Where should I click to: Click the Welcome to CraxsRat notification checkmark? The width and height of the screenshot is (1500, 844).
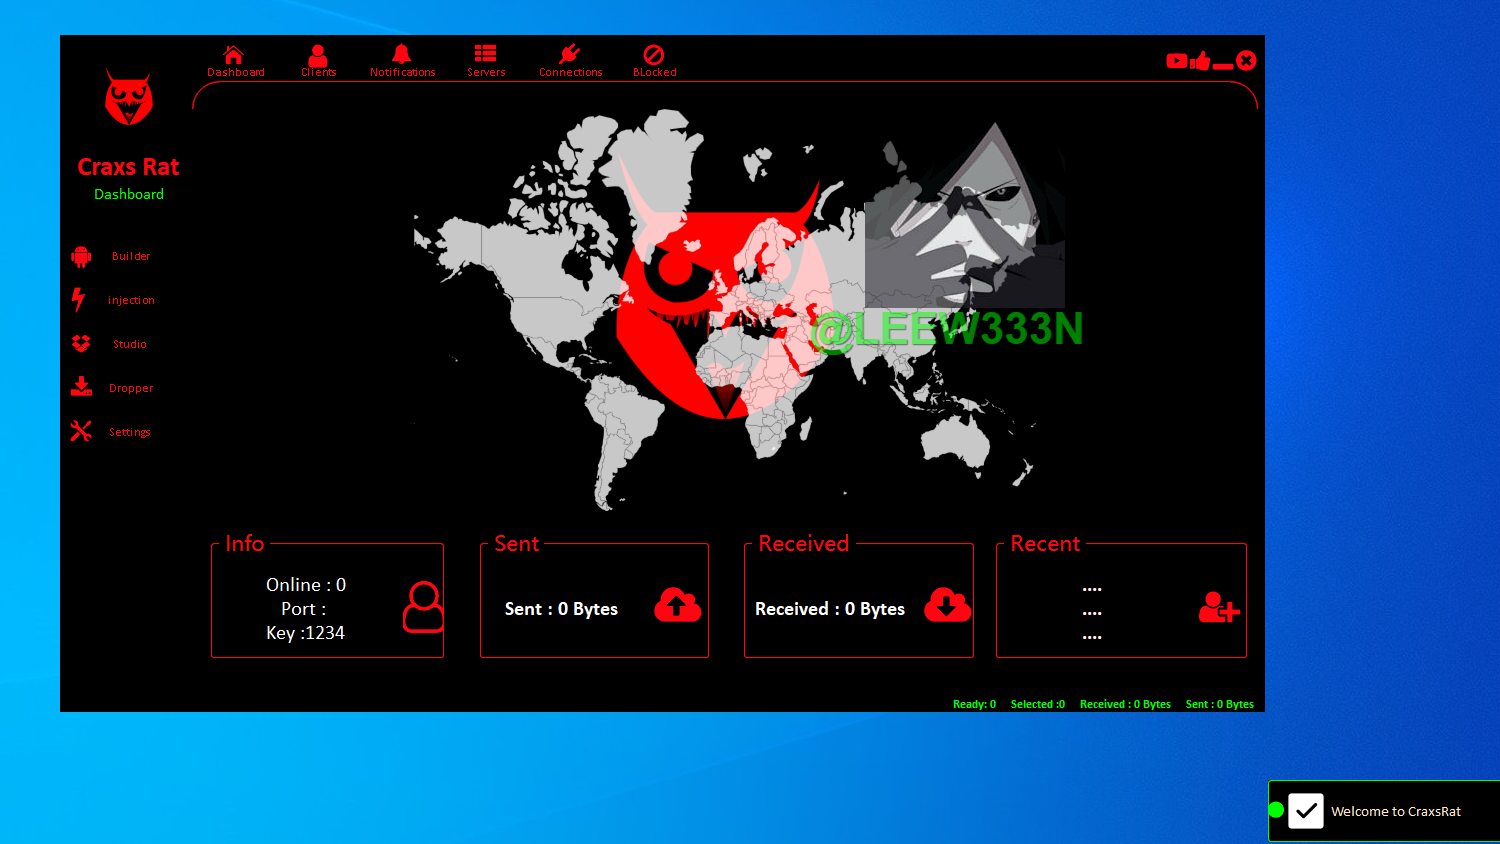pyautogui.click(x=1306, y=811)
